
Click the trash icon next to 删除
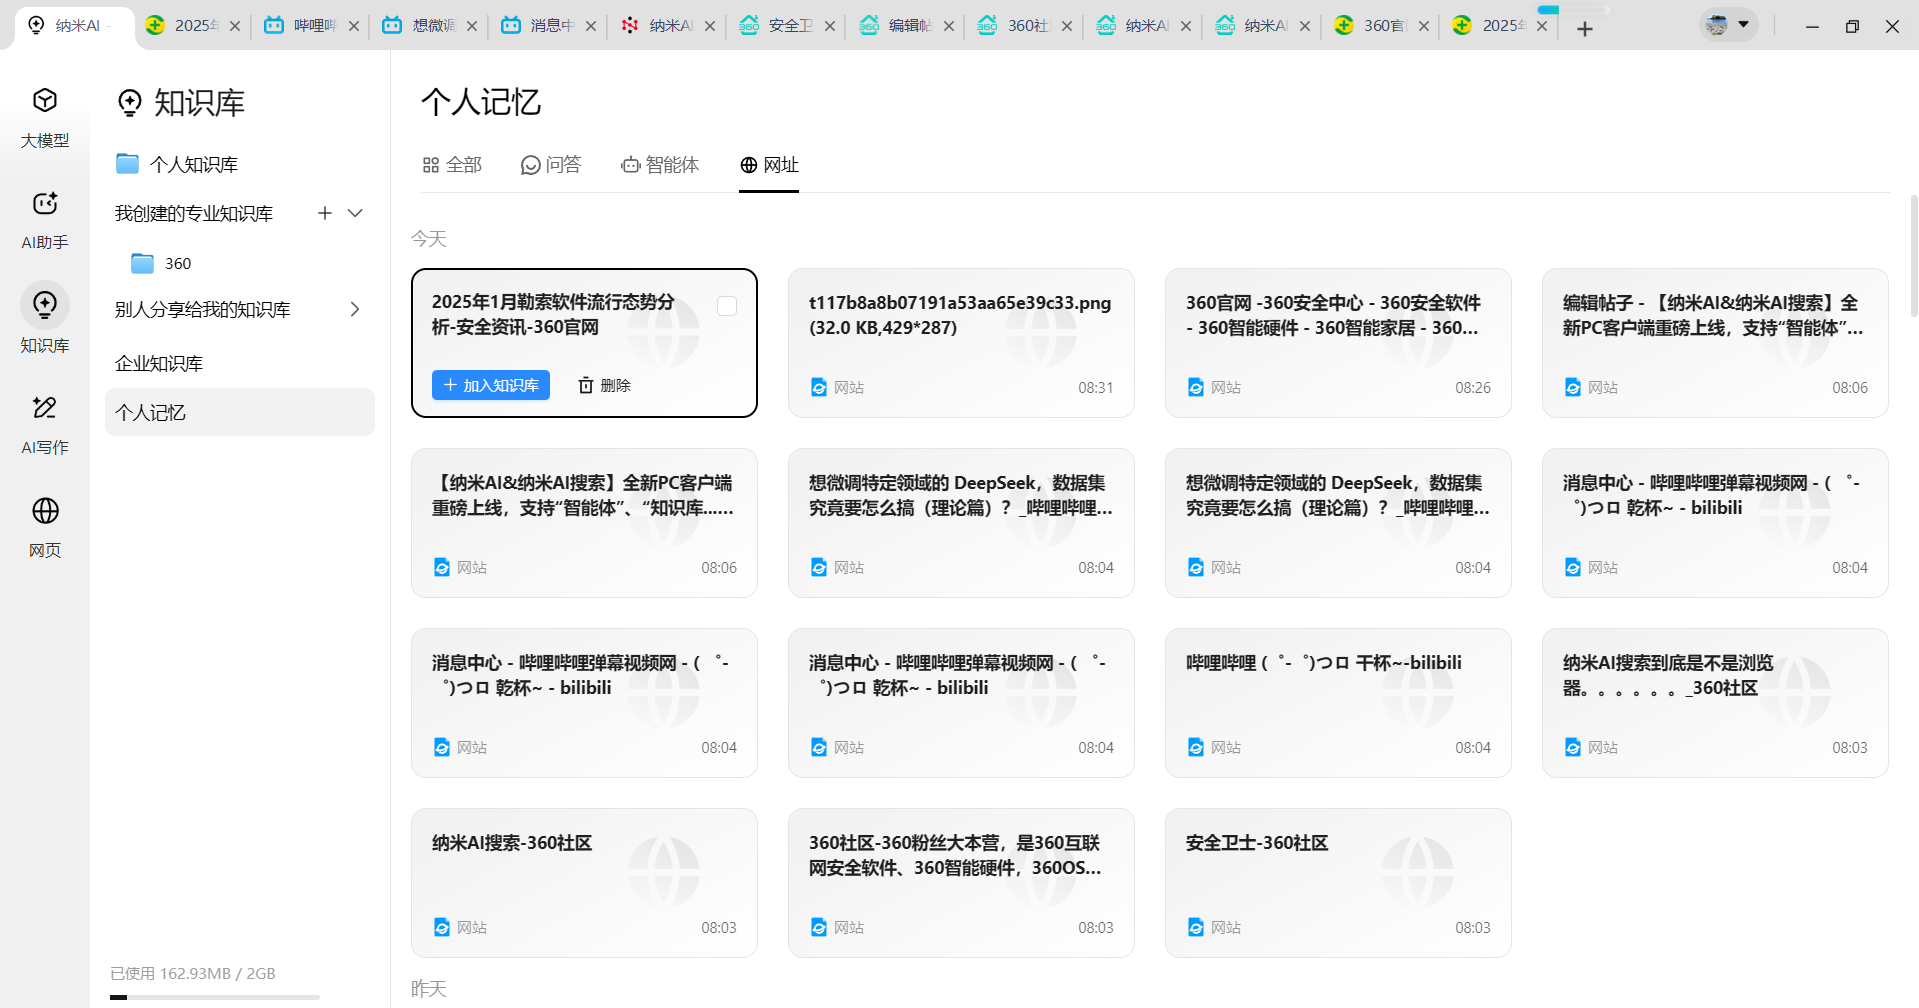click(586, 385)
